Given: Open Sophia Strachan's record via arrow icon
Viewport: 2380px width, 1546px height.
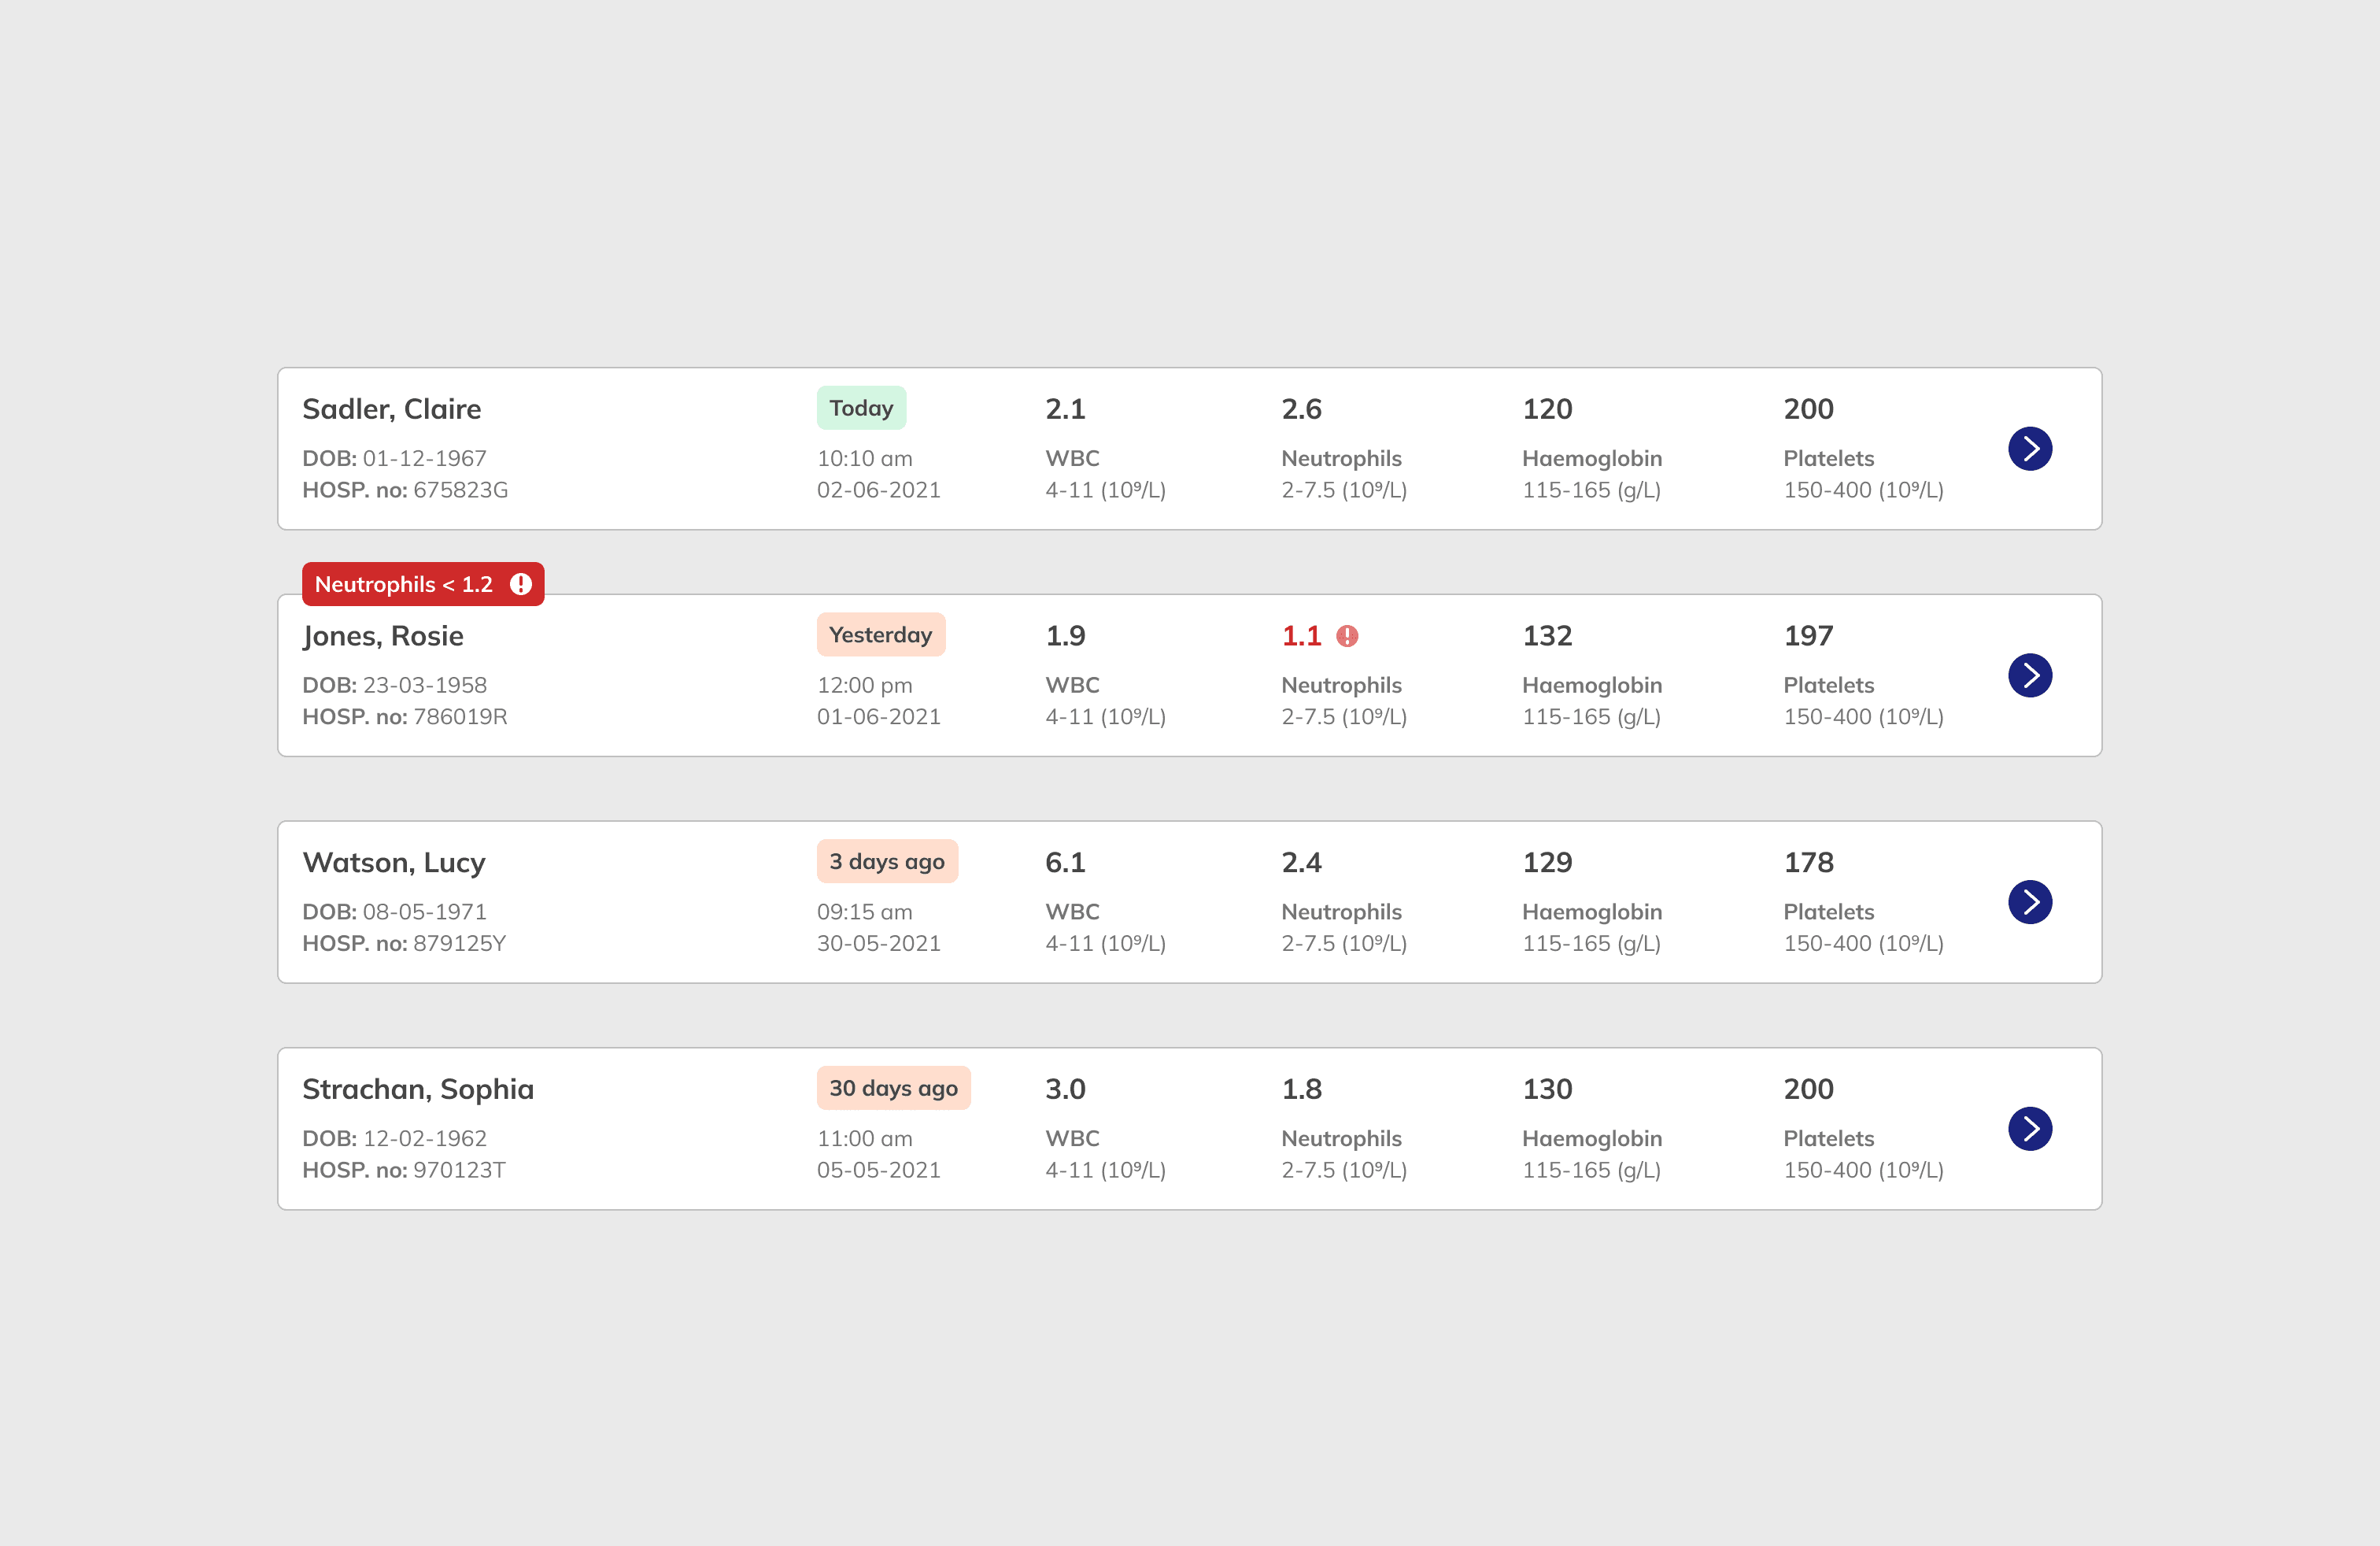Looking at the screenshot, I should (x=2029, y=1129).
